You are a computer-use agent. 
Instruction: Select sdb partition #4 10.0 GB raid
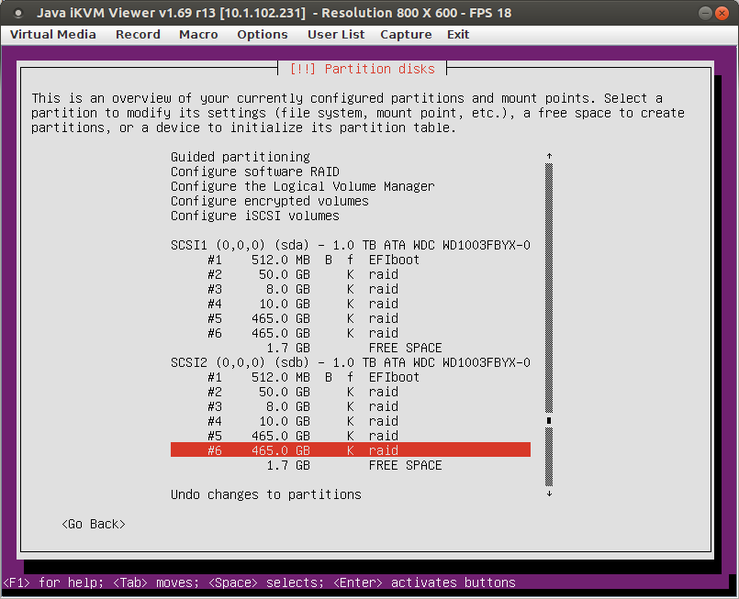[351, 421]
